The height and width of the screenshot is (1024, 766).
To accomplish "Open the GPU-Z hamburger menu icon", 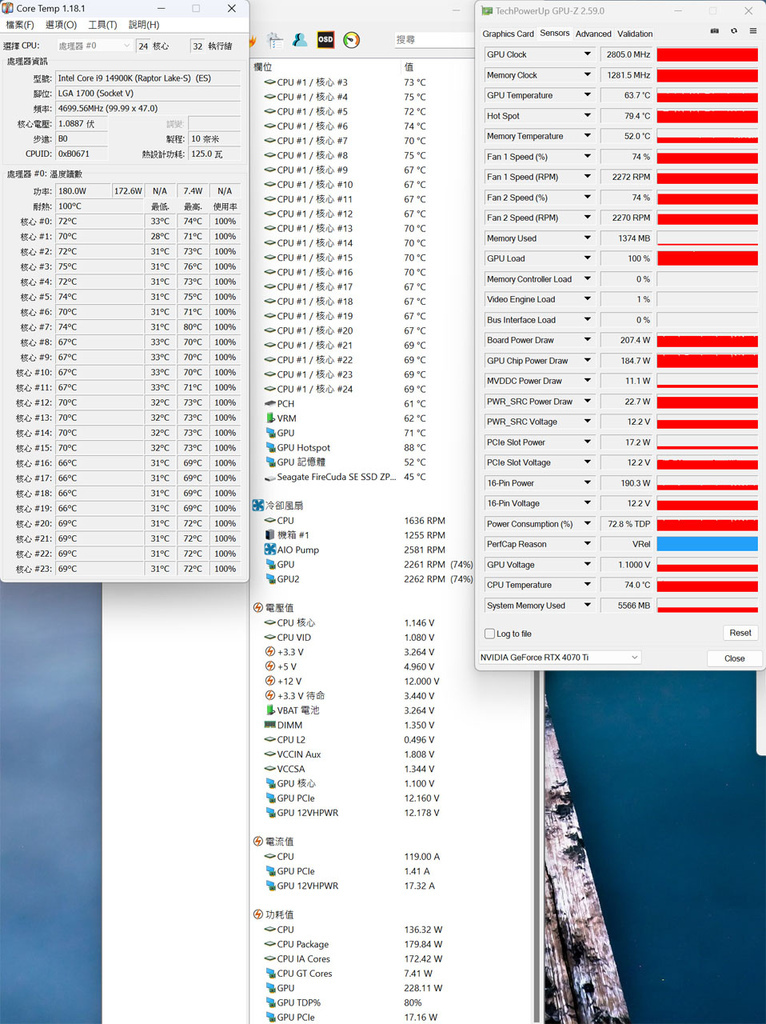I will point(753,31).
